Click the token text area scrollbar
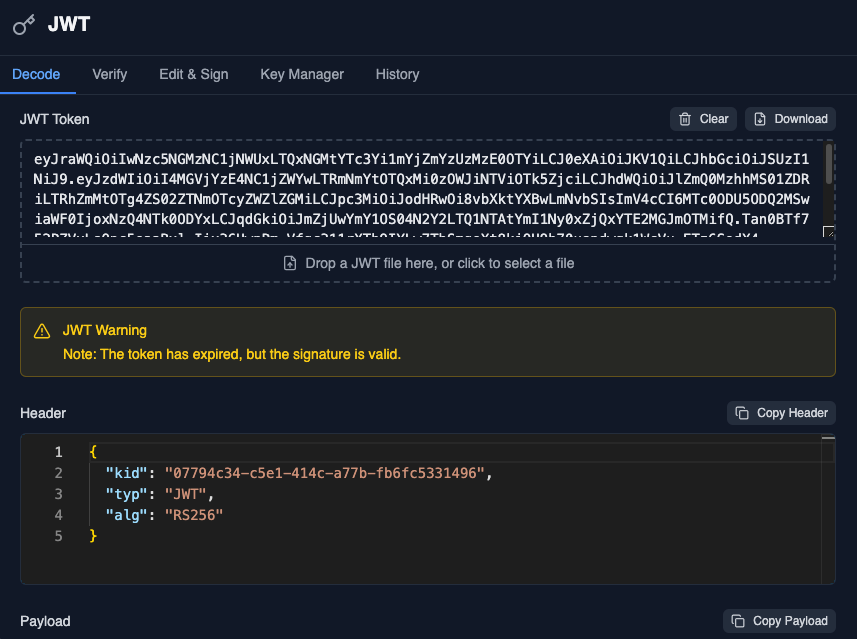This screenshot has width=857, height=639. [829, 164]
